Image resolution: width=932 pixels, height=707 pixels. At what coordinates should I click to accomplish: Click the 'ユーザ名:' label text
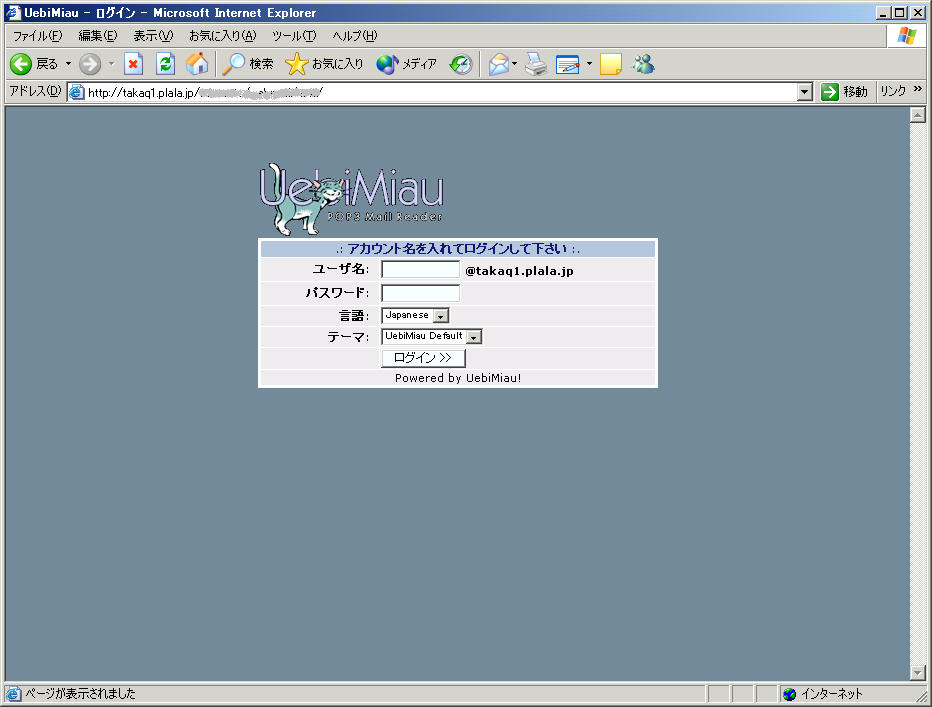tap(341, 269)
